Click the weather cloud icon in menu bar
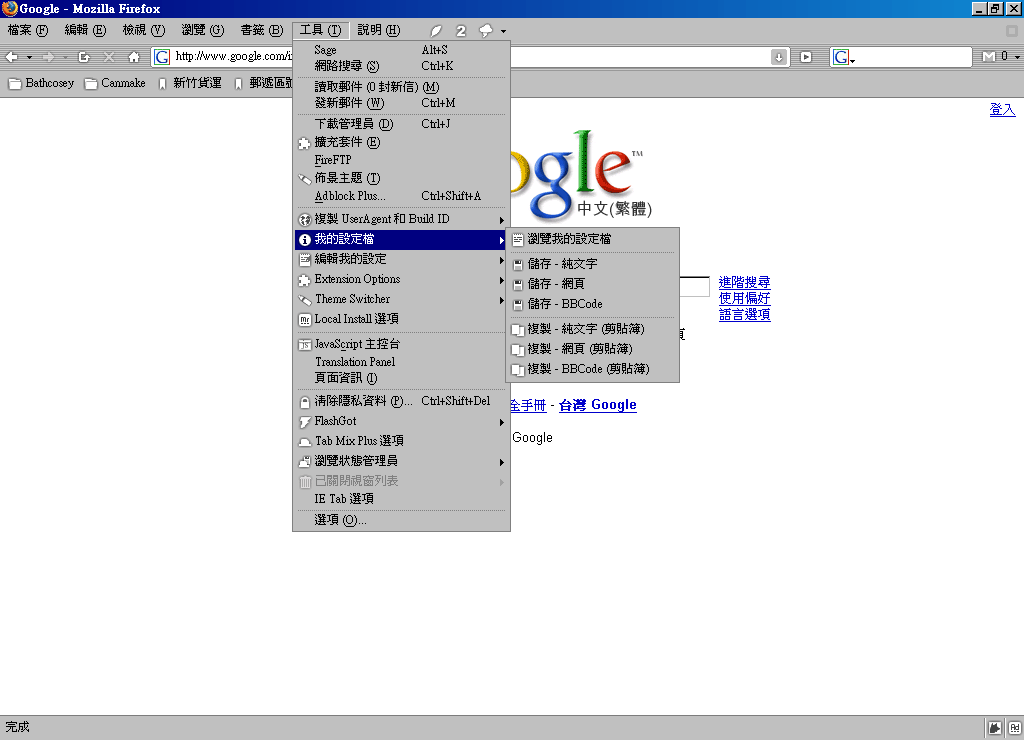 click(486, 31)
